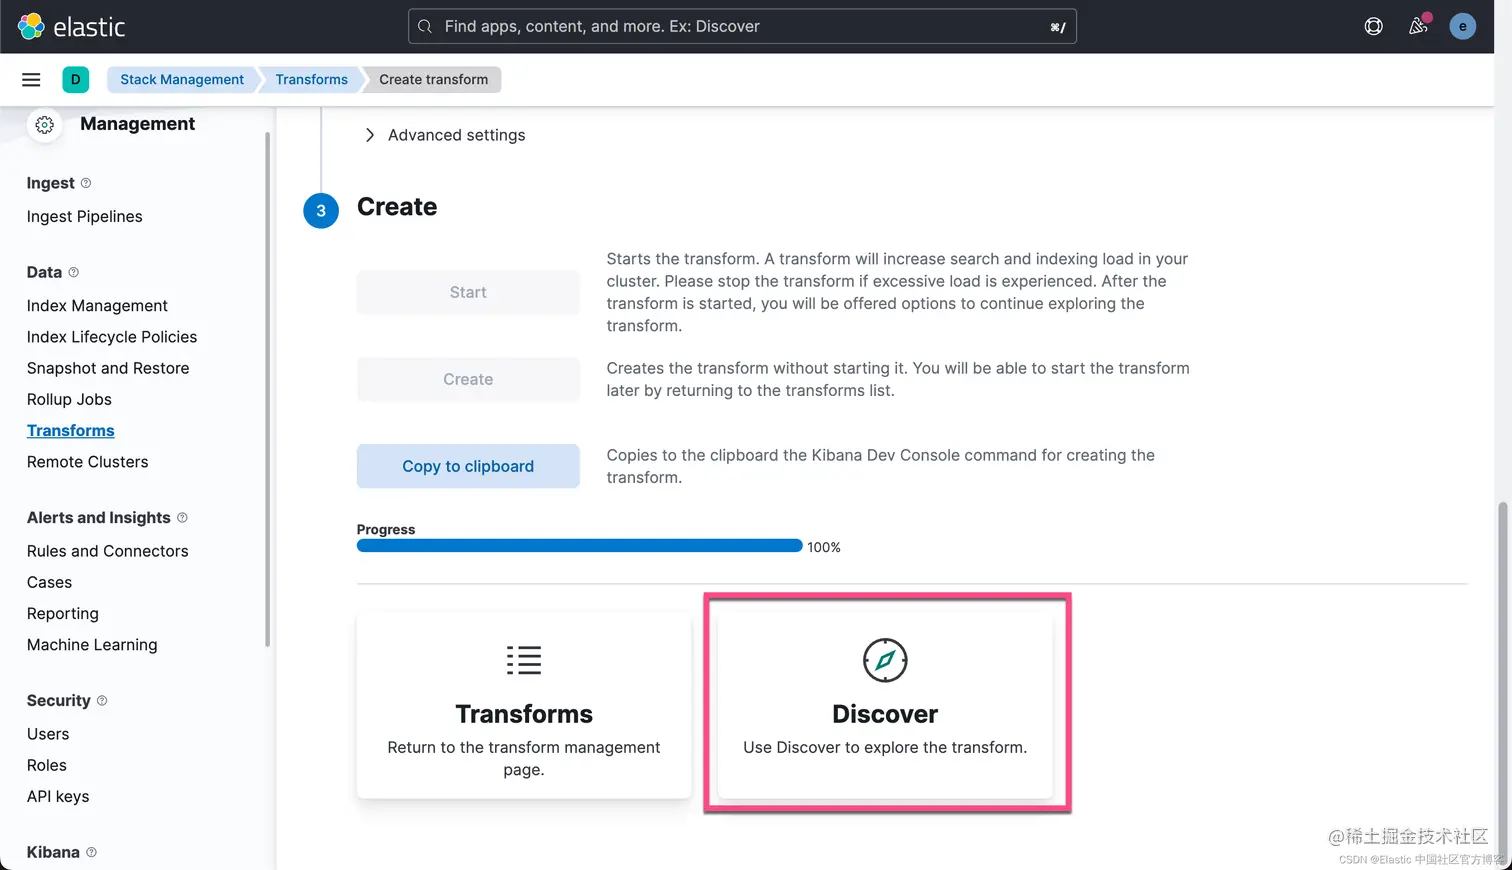
Task: Click the Ingest help icon
Action: tap(86, 183)
